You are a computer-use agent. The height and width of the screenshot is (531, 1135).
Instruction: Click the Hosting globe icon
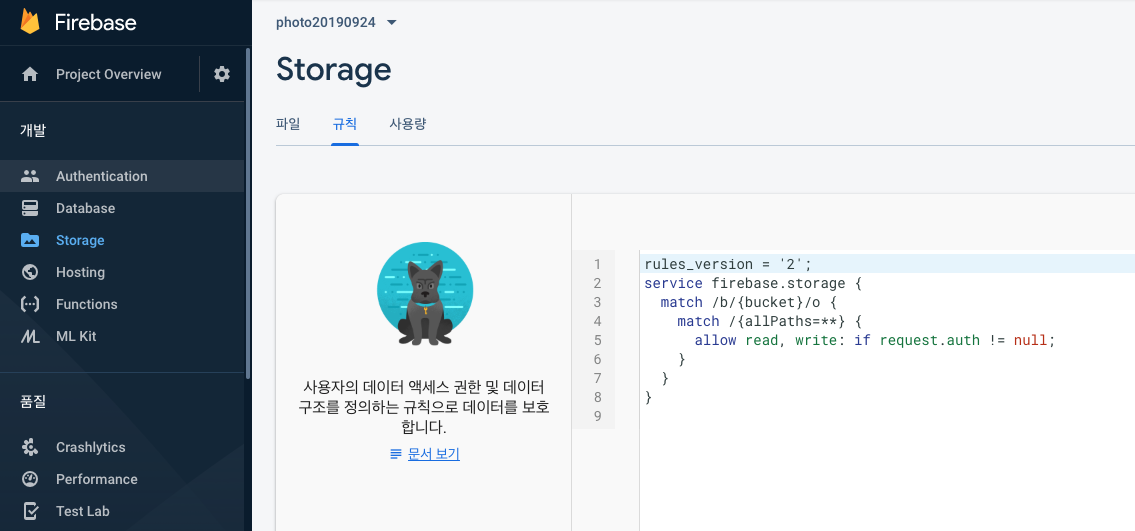pos(30,272)
